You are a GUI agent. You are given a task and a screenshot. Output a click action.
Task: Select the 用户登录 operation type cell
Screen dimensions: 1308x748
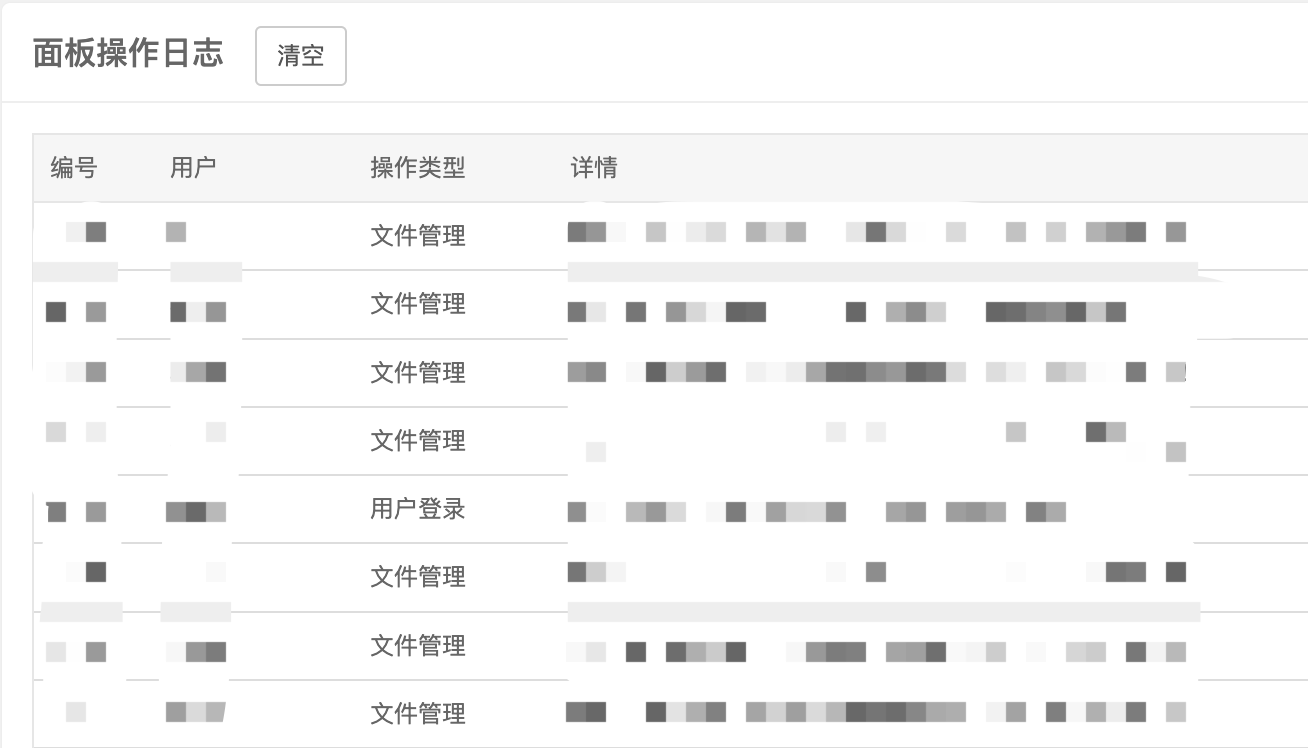tap(418, 509)
